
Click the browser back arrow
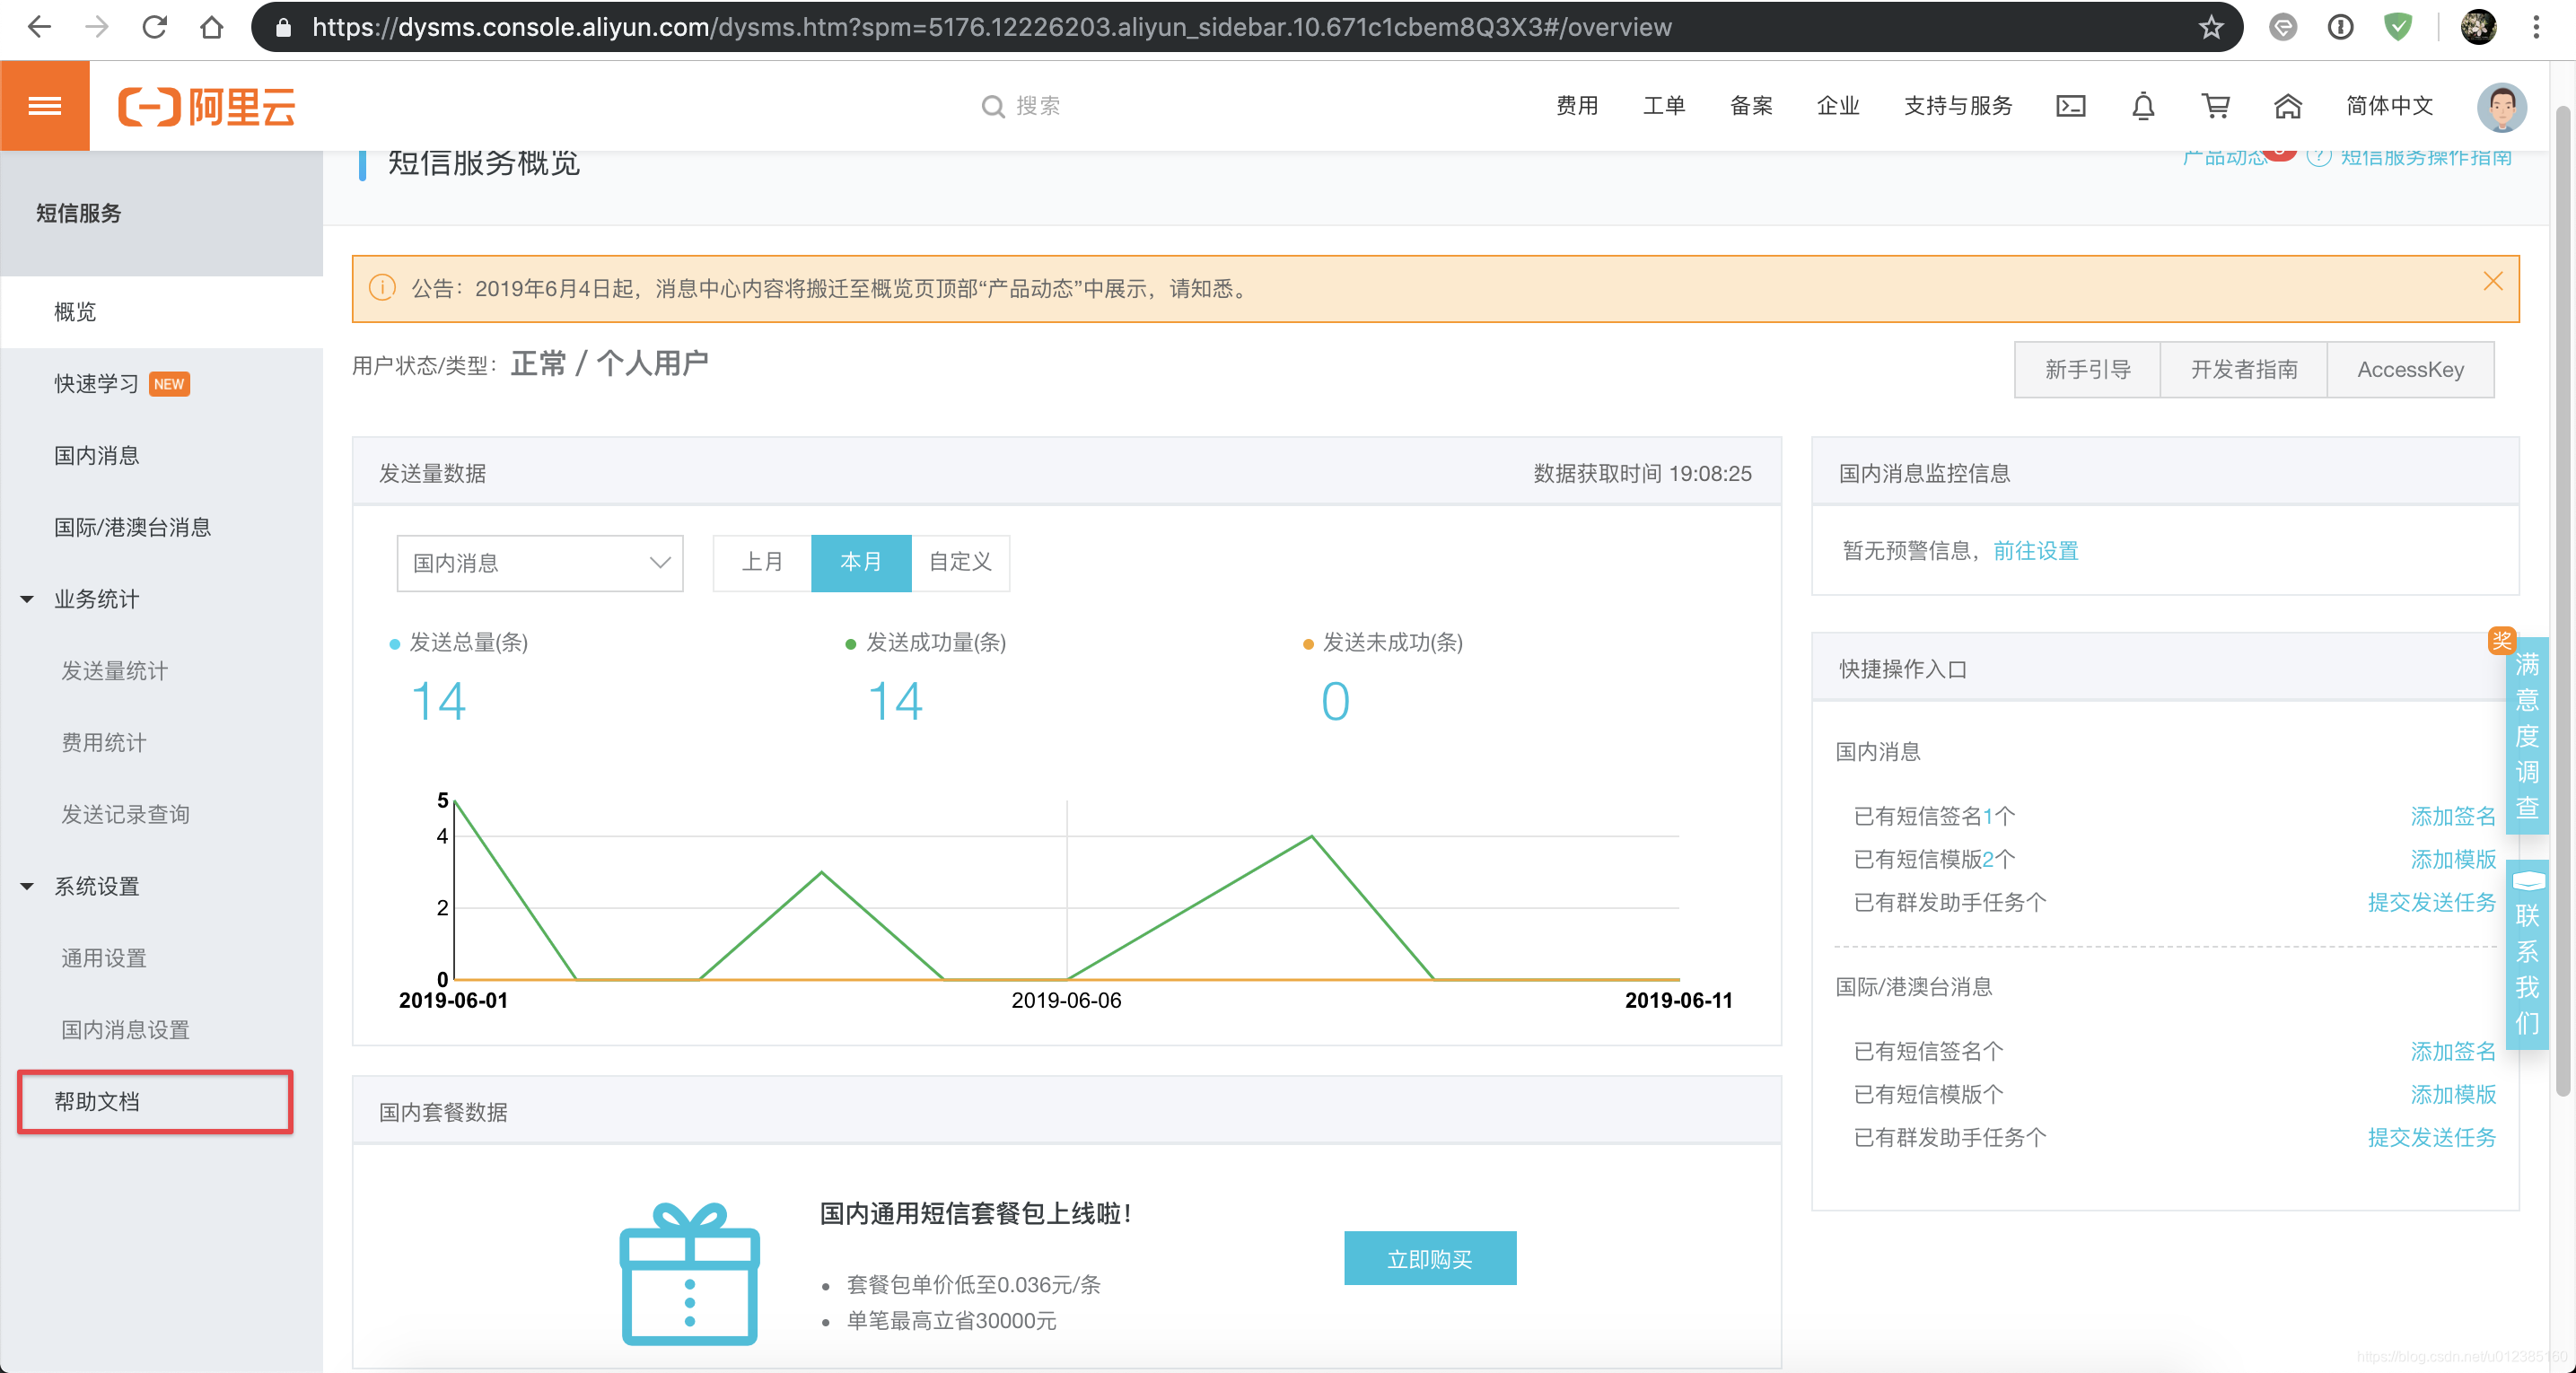tap(40, 27)
